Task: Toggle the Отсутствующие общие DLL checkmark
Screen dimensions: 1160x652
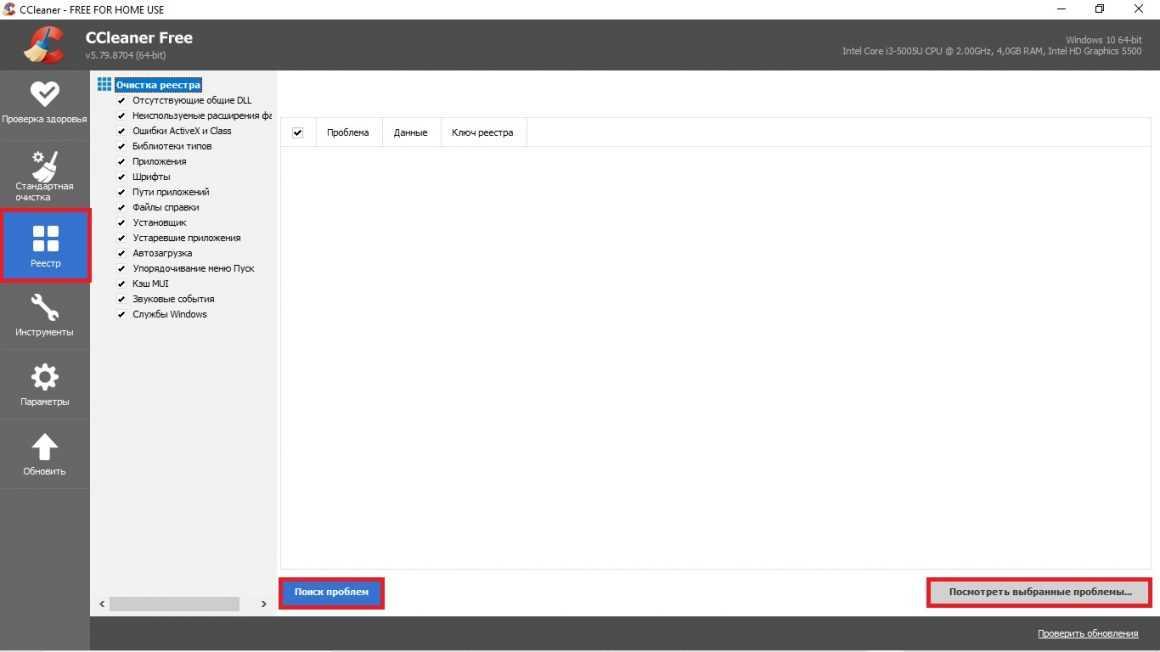Action: 121,100
